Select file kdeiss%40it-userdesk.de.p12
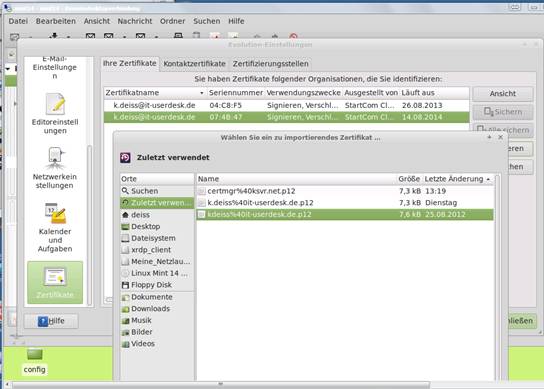The width and height of the screenshot is (544, 389). (345, 214)
